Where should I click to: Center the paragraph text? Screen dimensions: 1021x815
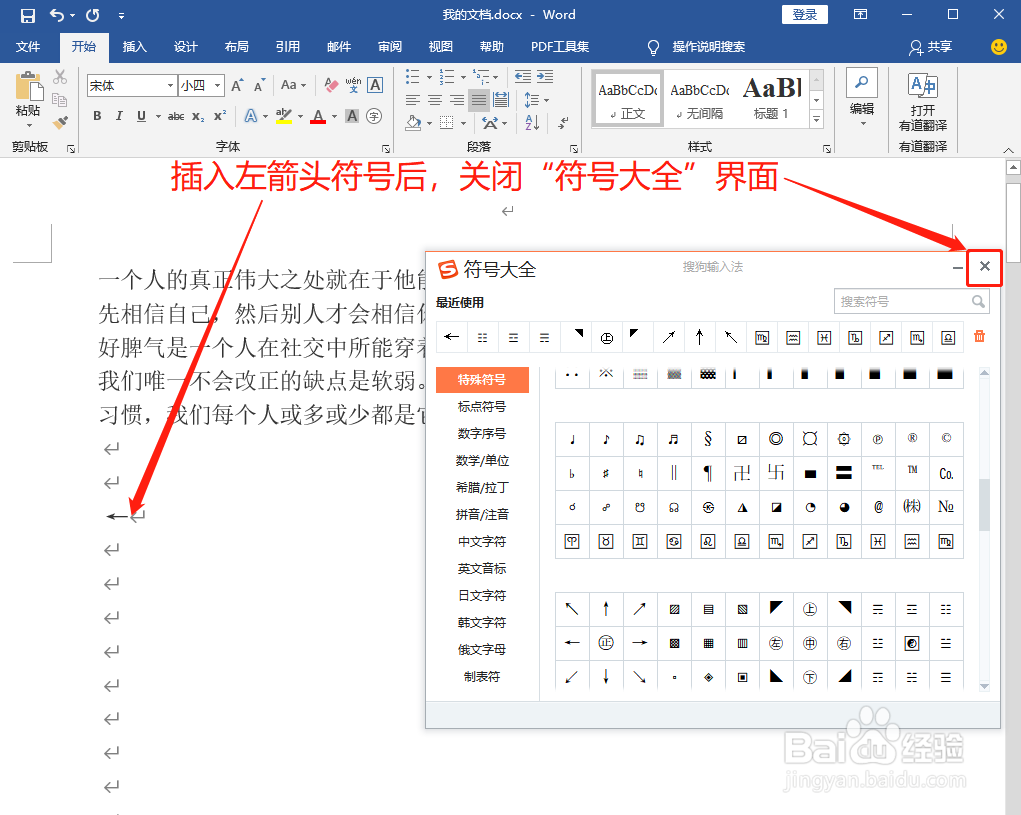(x=435, y=100)
